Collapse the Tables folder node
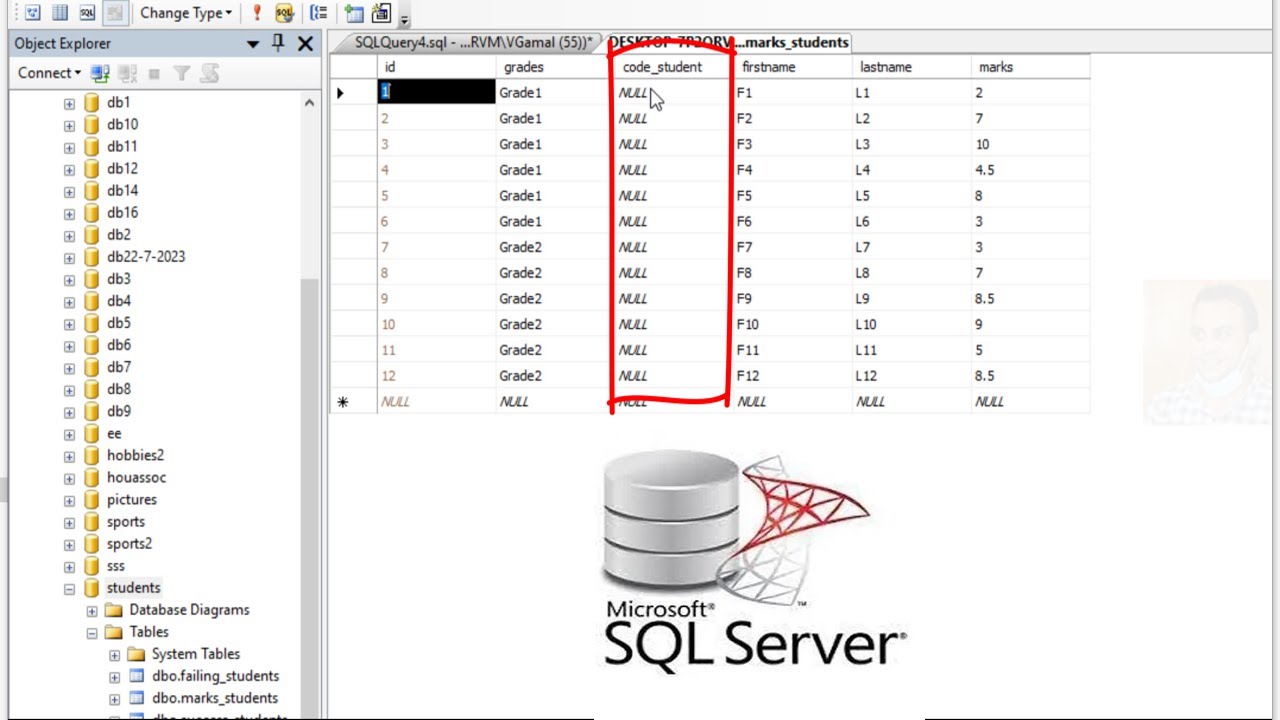 click(92, 633)
